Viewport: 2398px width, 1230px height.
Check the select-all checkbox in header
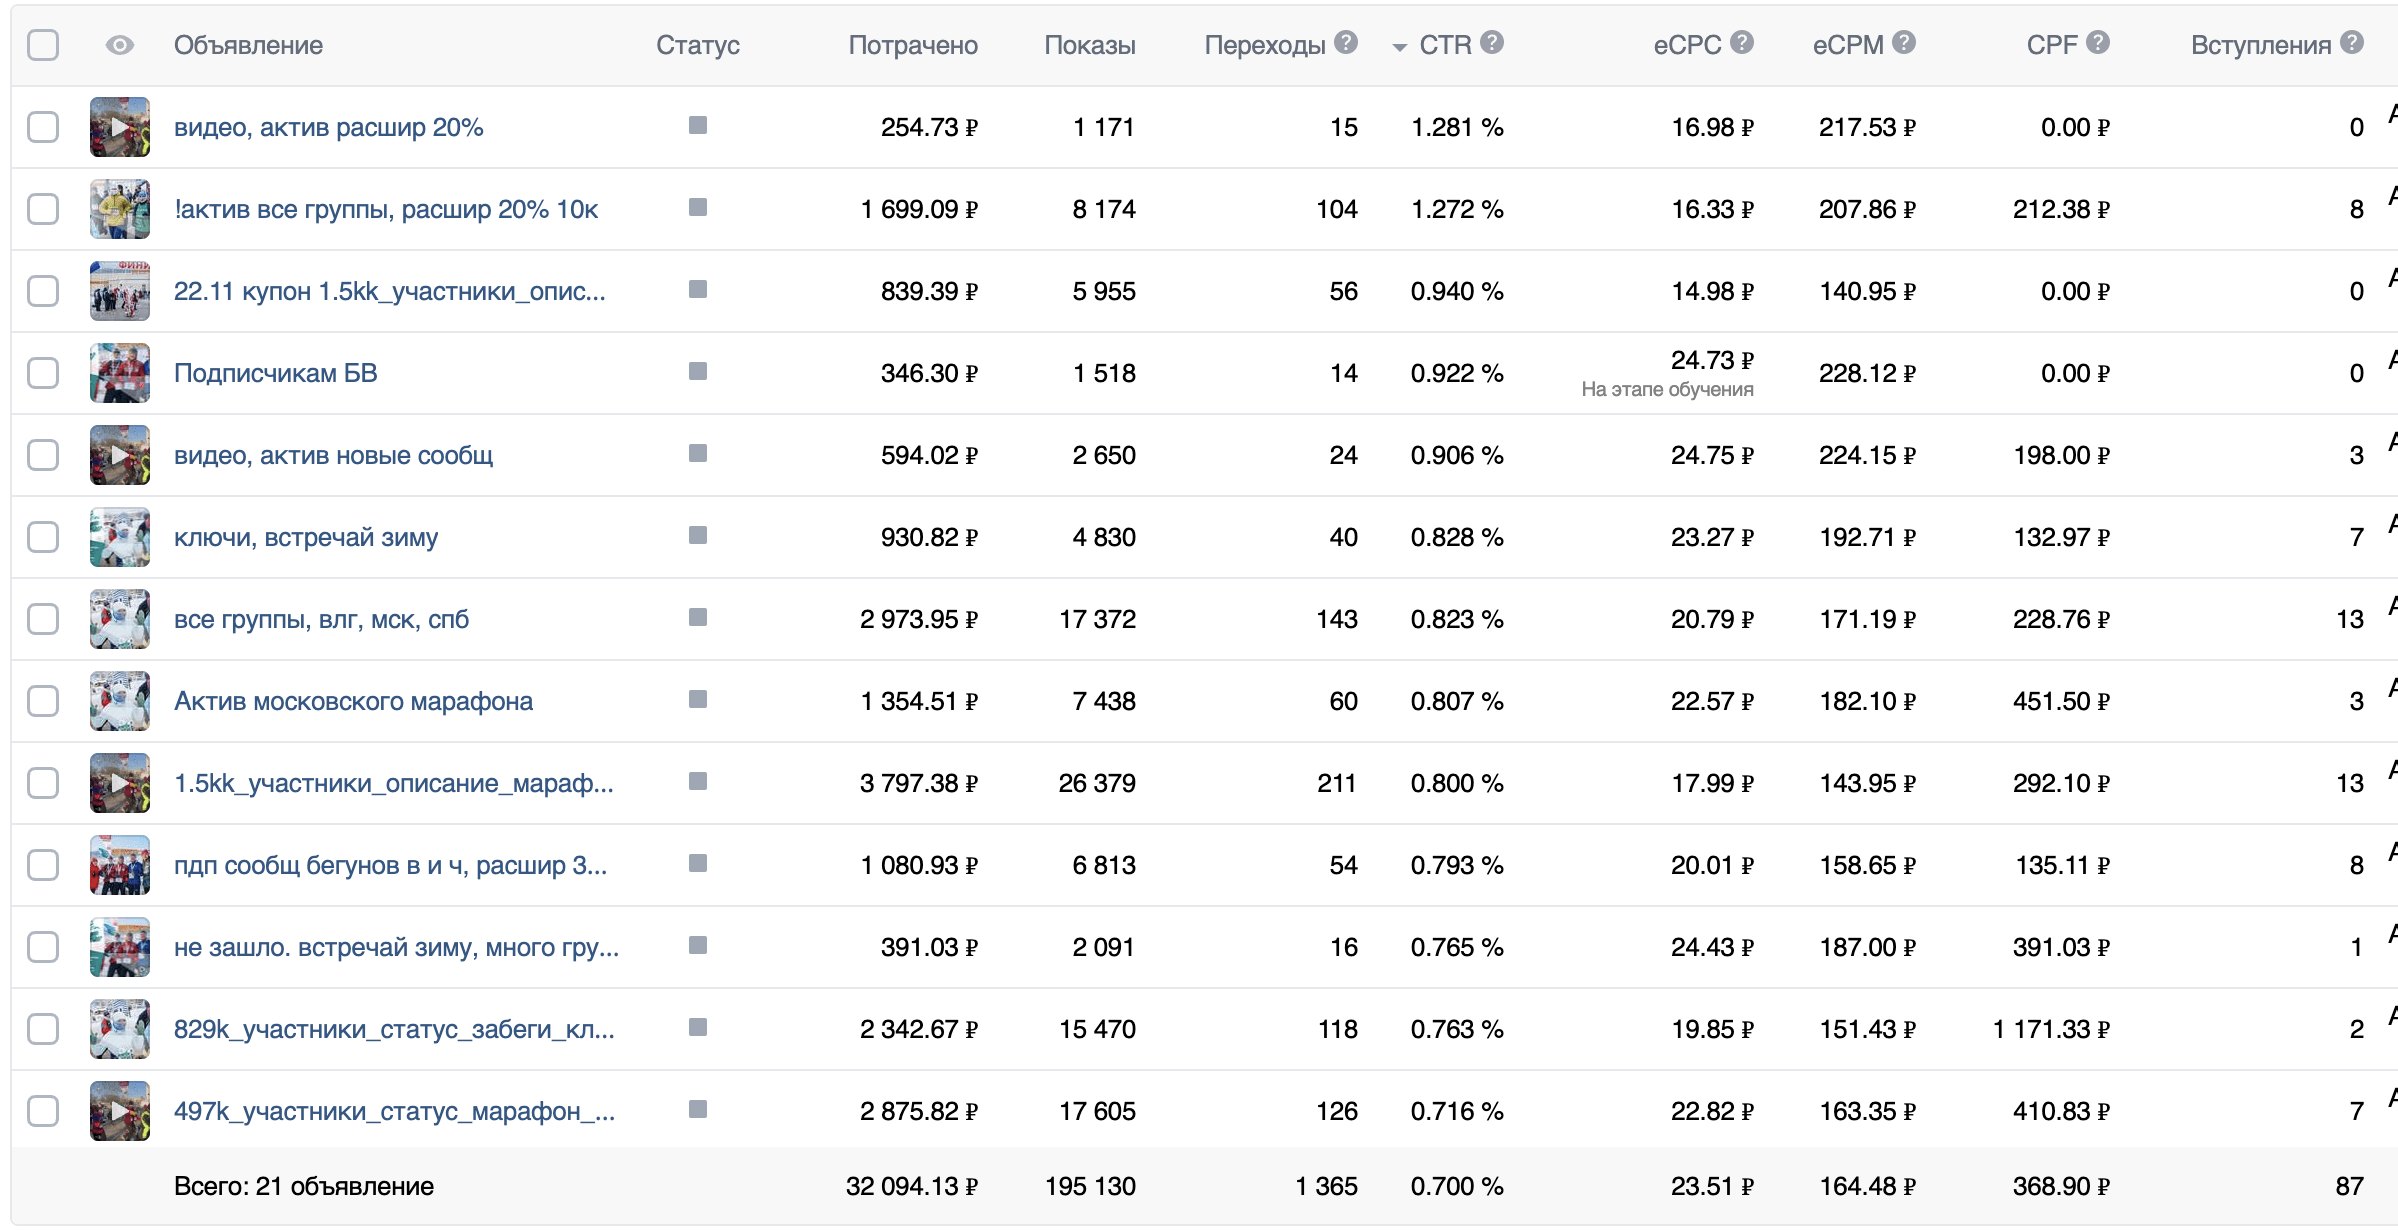coord(43,45)
